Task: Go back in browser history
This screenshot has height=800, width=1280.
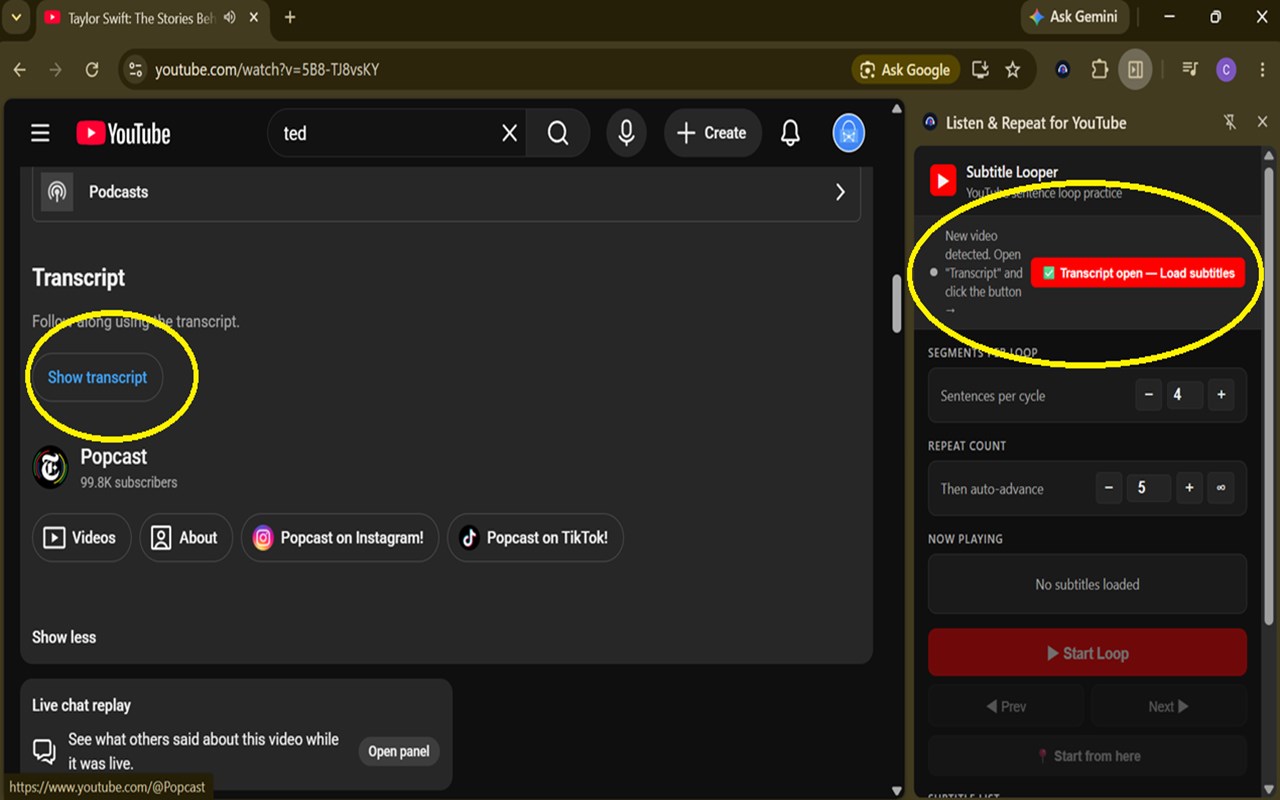Action: coord(20,70)
